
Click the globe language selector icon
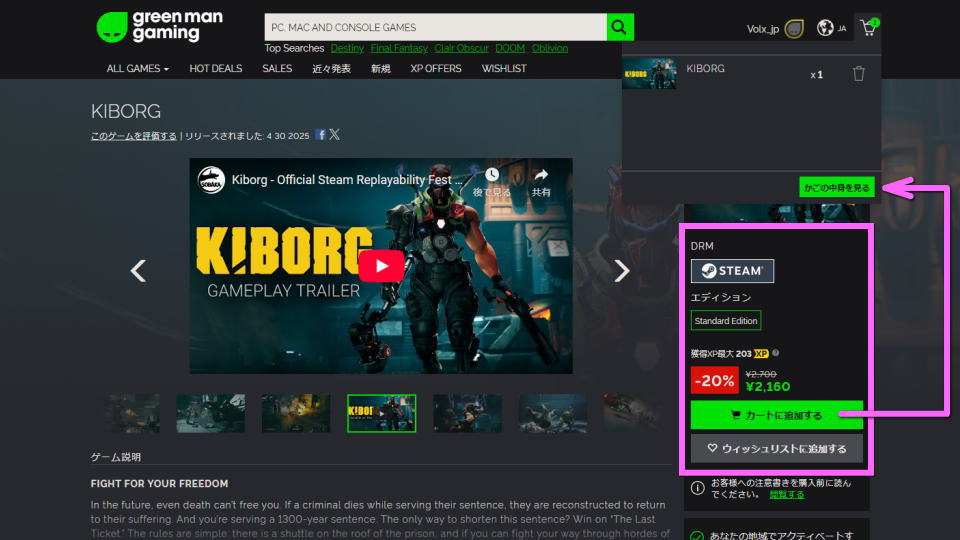(825, 28)
